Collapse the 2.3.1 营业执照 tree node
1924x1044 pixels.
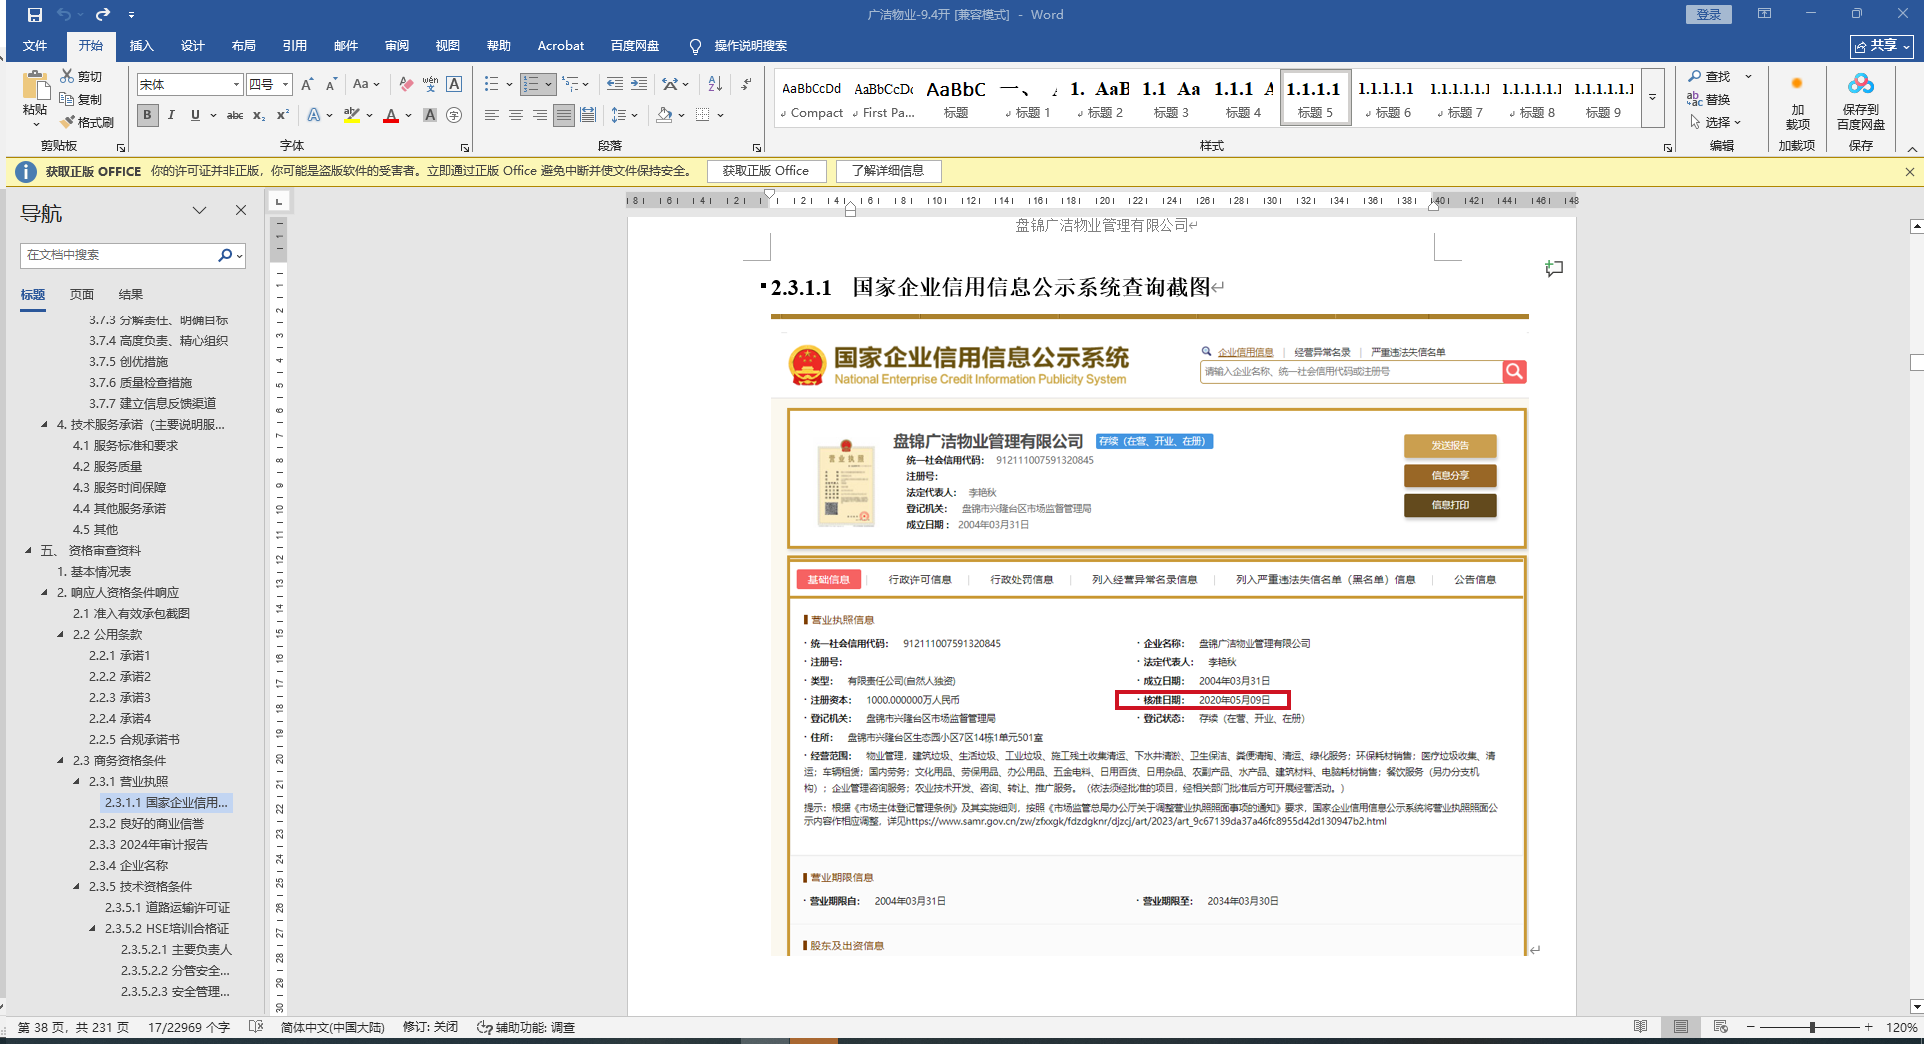pyautogui.click(x=77, y=781)
